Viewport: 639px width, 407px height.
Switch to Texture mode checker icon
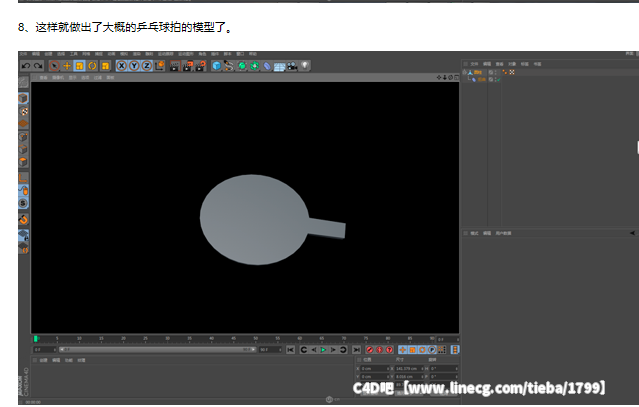23,111
